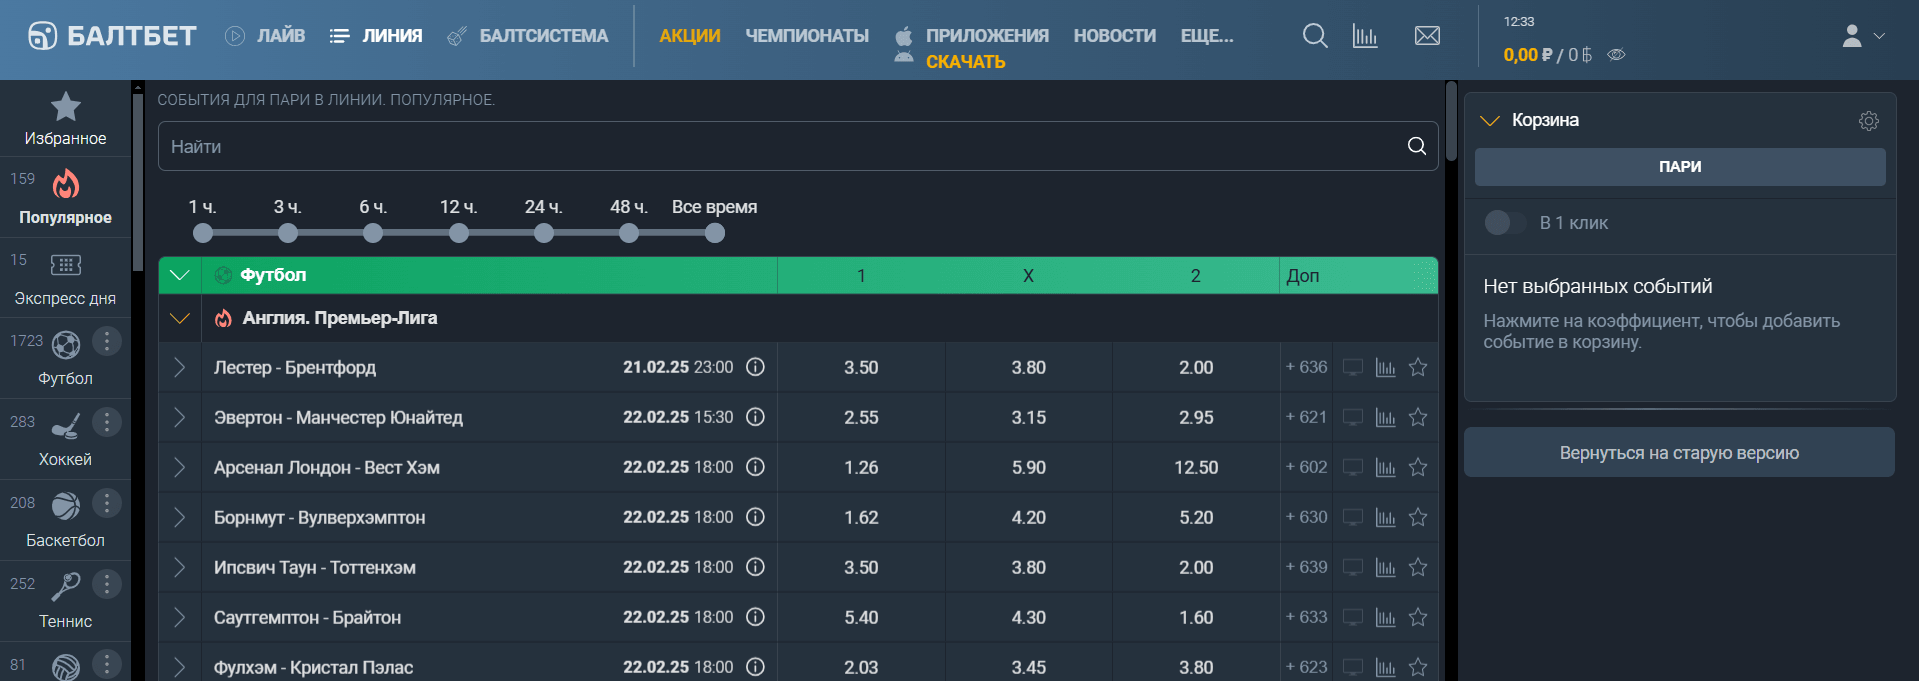Expand Эвертон - Манчестер Юнайтед match row

180,417
